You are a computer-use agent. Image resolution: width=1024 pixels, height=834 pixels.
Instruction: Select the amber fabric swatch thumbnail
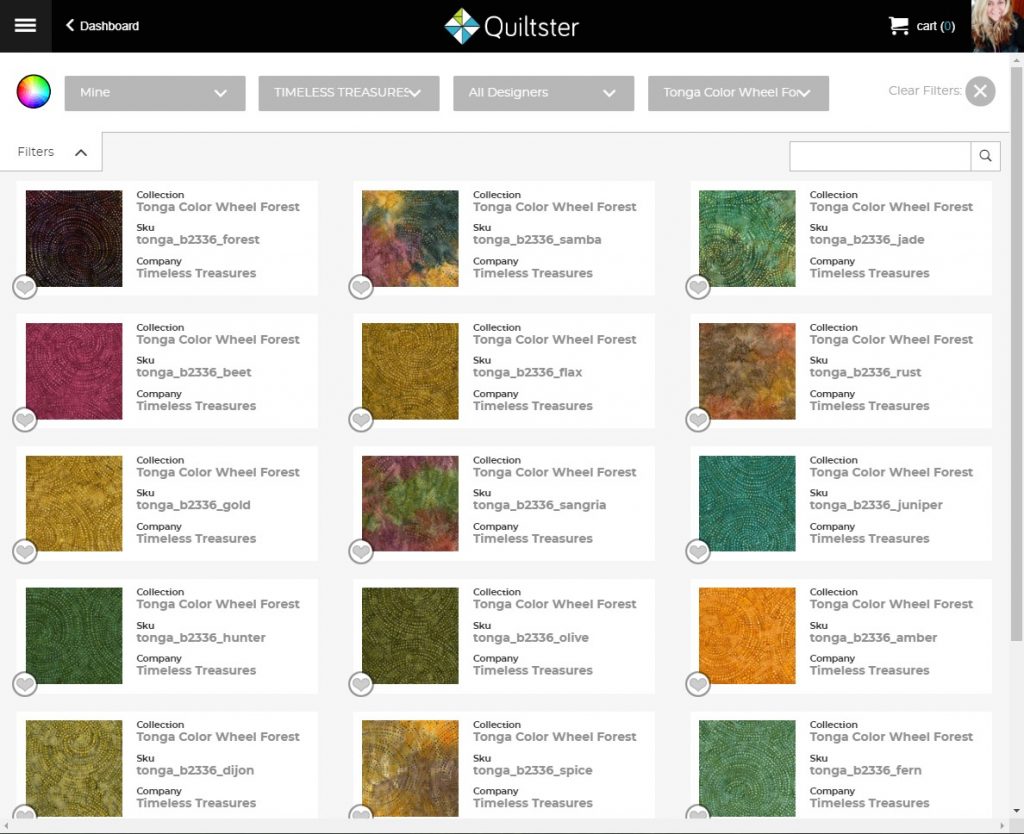[x=747, y=635]
